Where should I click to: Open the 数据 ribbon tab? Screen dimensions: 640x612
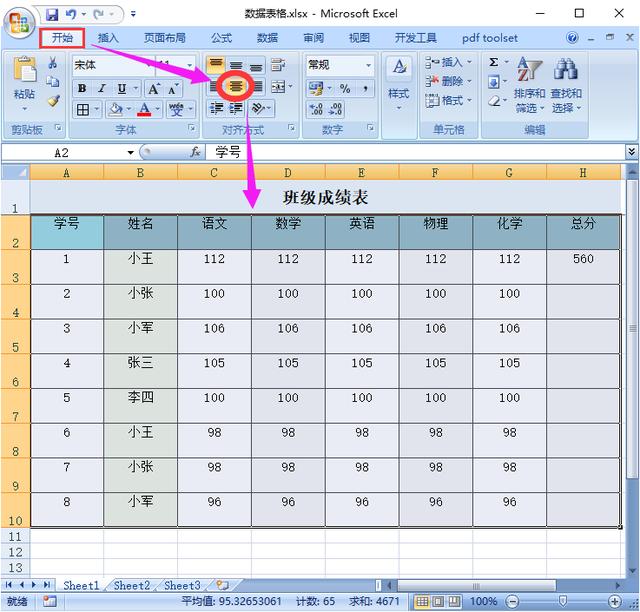[267, 38]
